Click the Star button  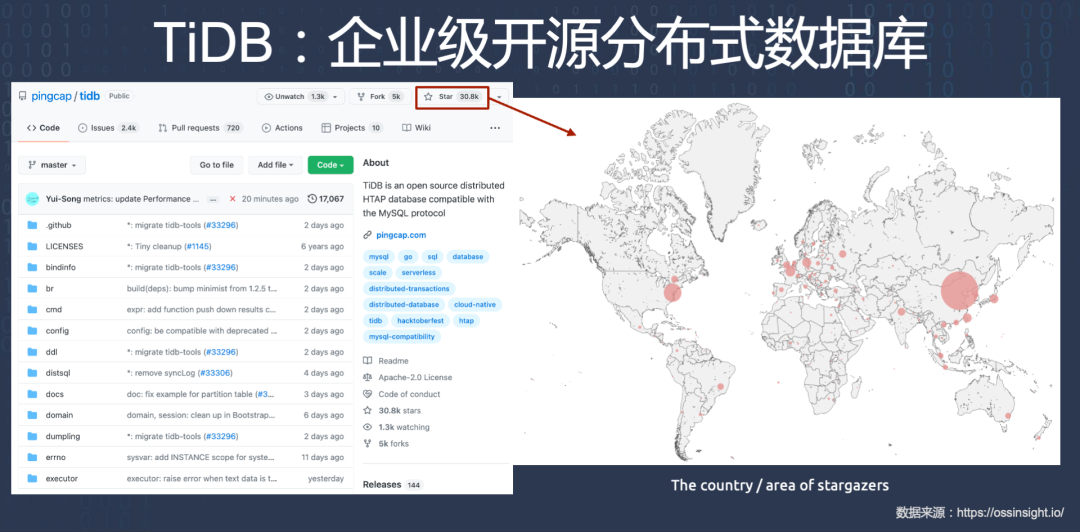point(452,97)
